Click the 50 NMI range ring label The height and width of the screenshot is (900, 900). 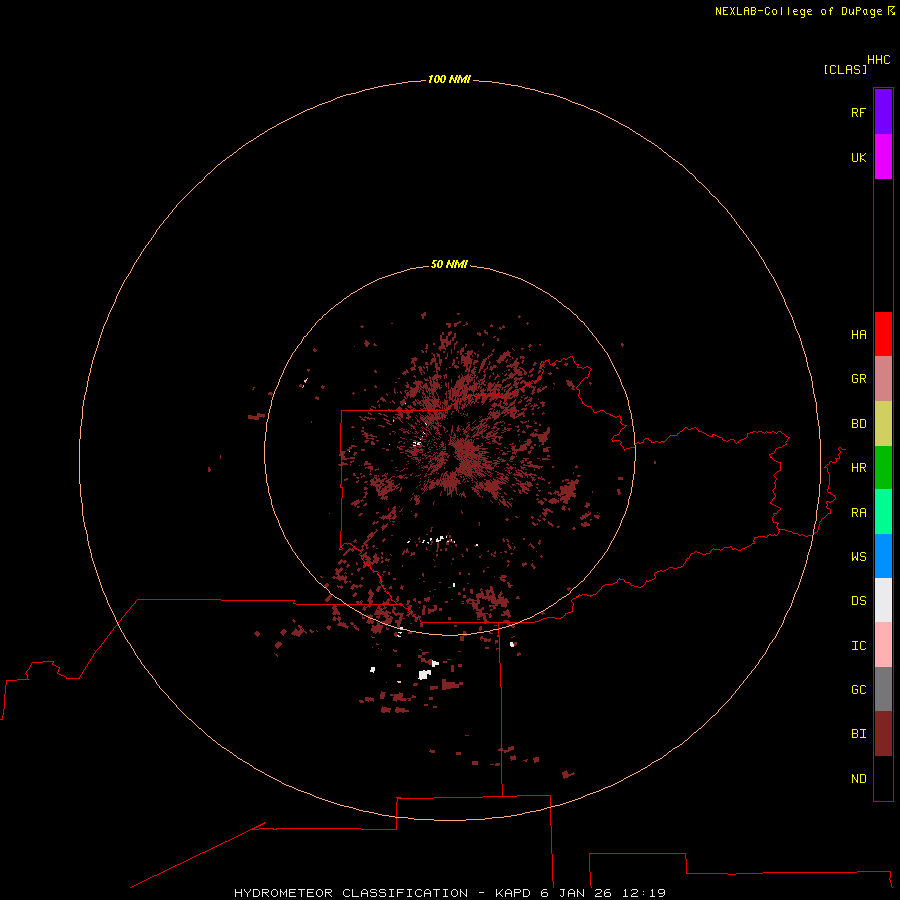coord(449,264)
